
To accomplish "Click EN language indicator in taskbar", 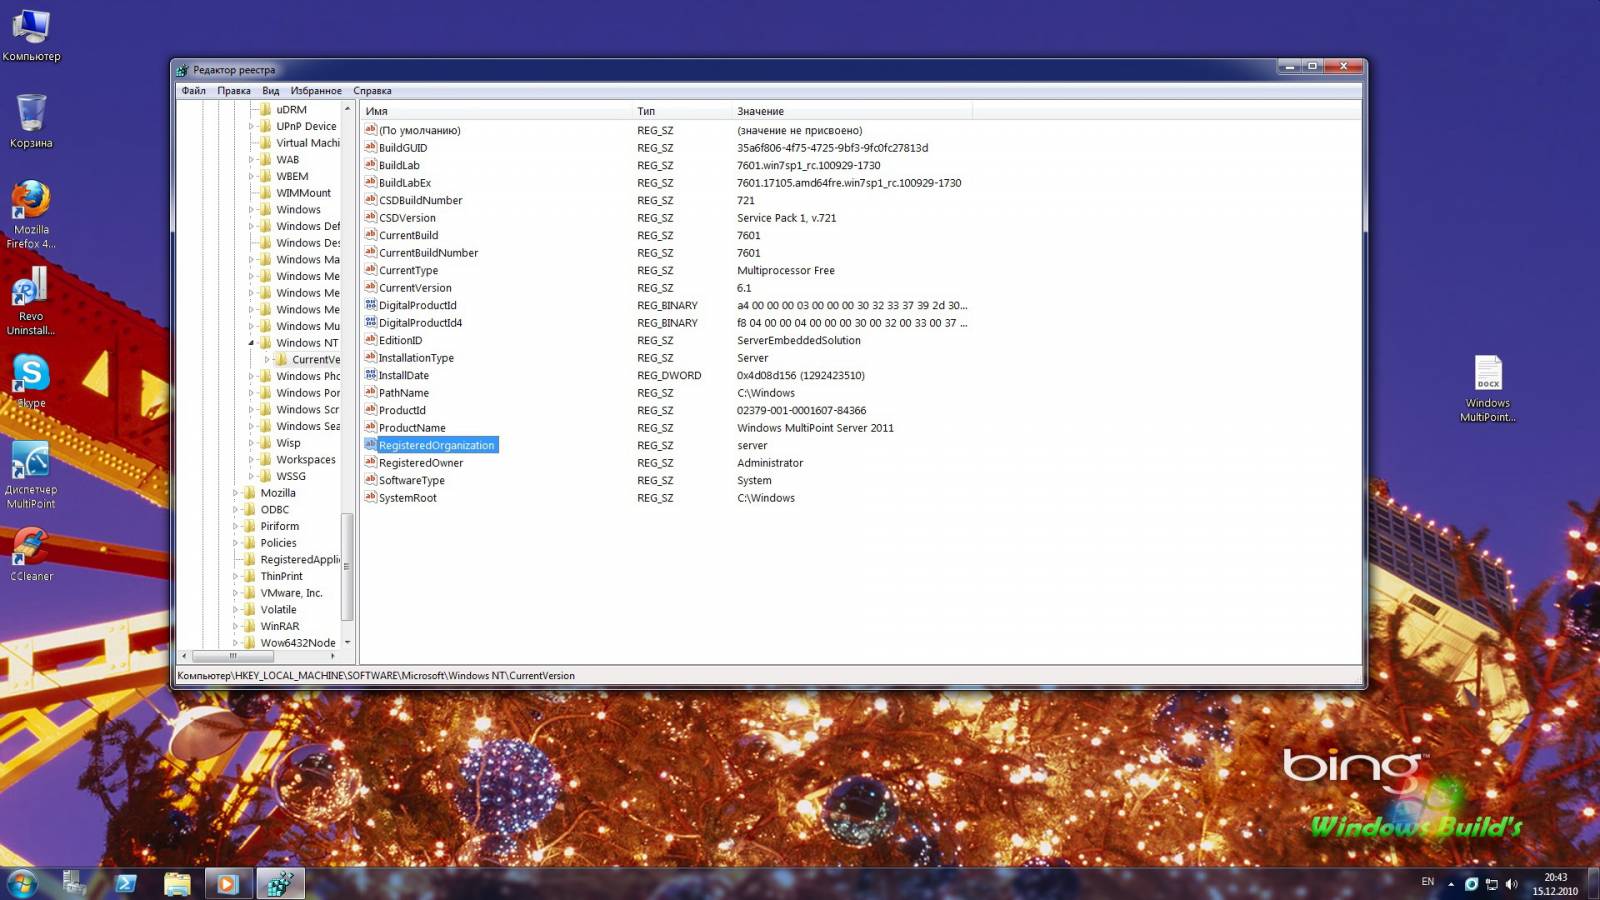I will pos(1427,882).
